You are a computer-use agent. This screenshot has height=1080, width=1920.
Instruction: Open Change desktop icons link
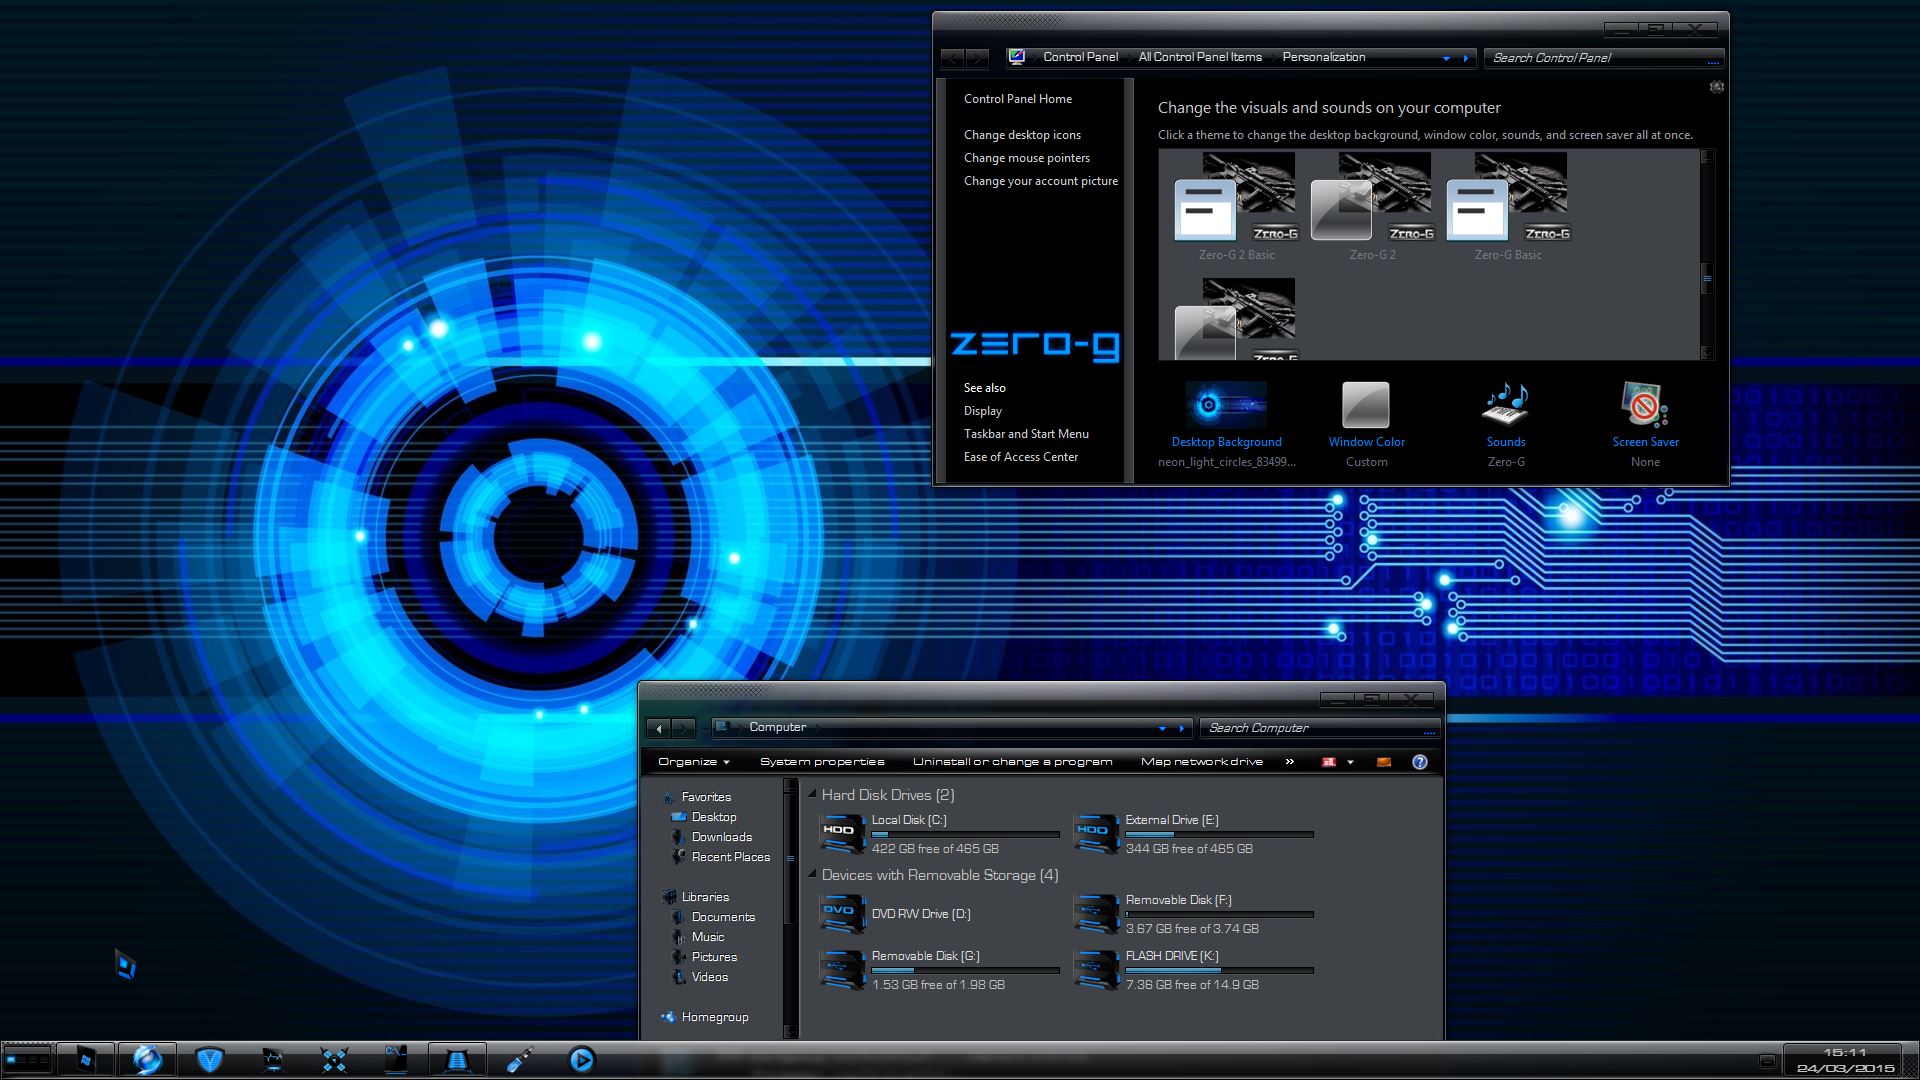(x=1021, y=135)
